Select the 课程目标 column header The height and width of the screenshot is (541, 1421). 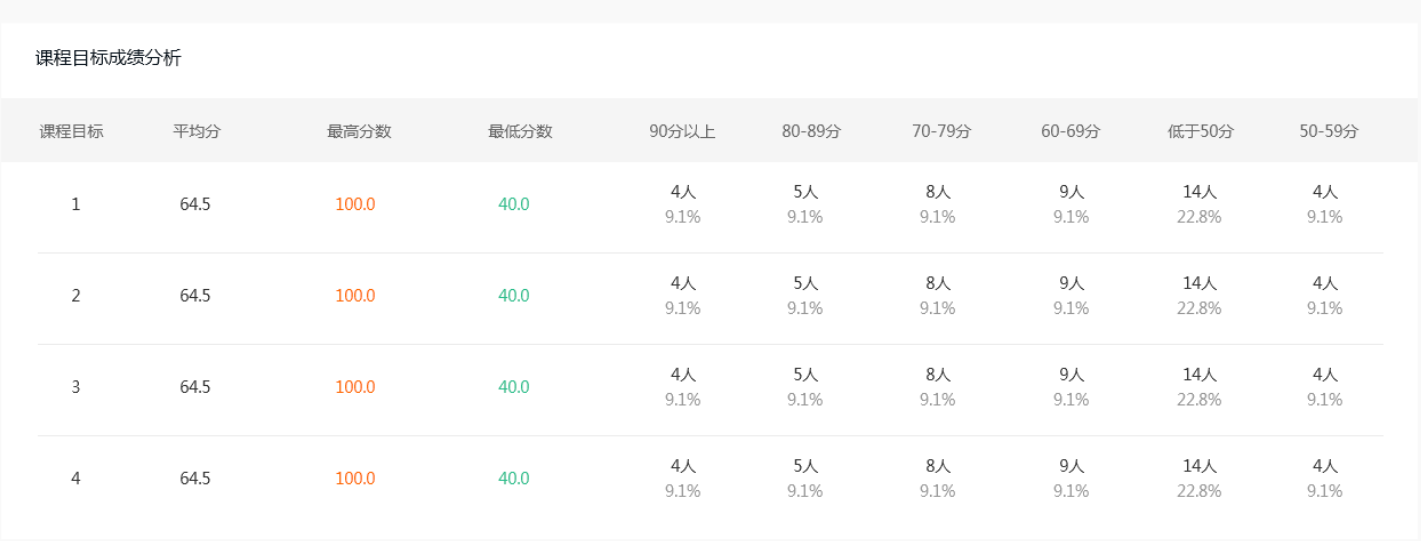71,131
